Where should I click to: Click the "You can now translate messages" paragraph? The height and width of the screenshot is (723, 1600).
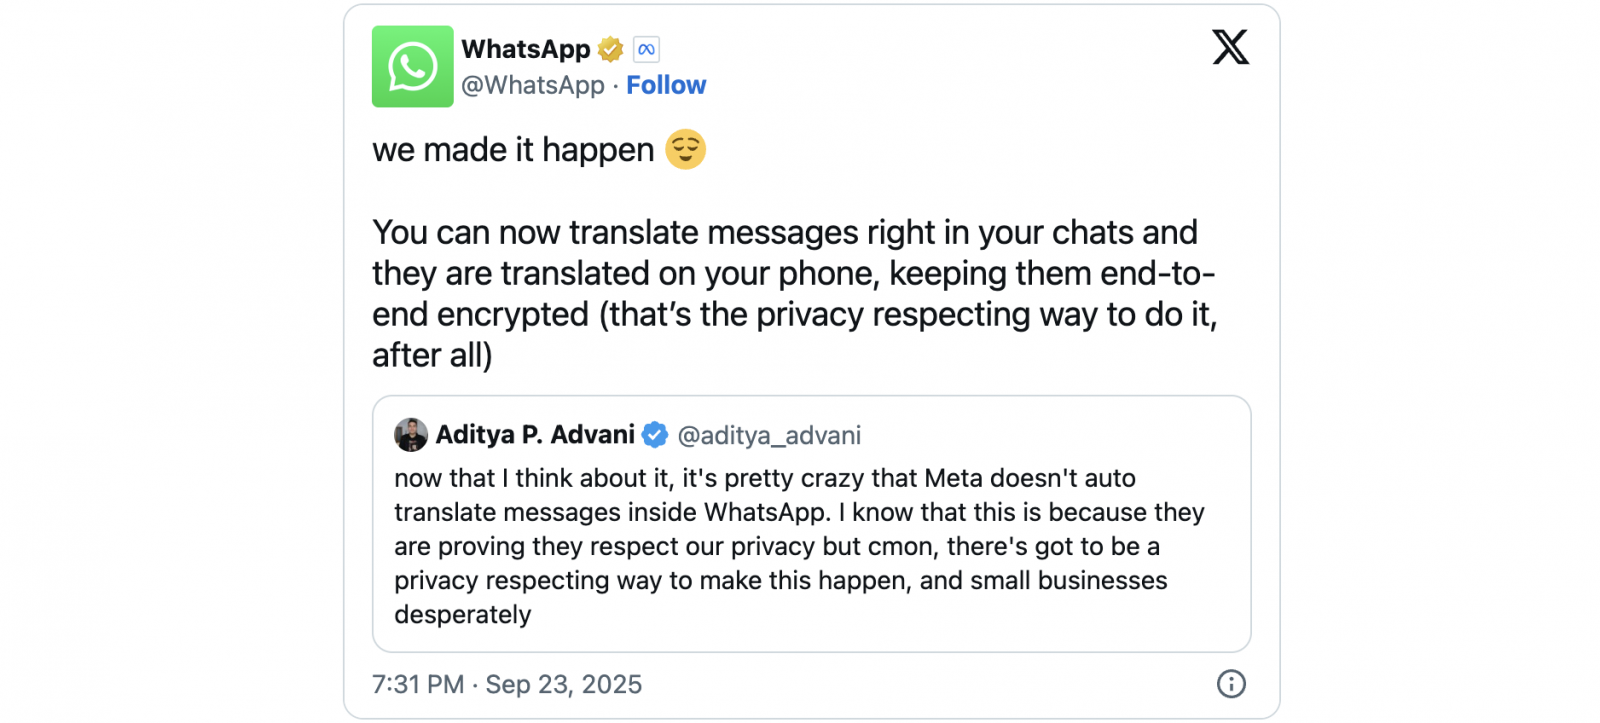[794, 293]
